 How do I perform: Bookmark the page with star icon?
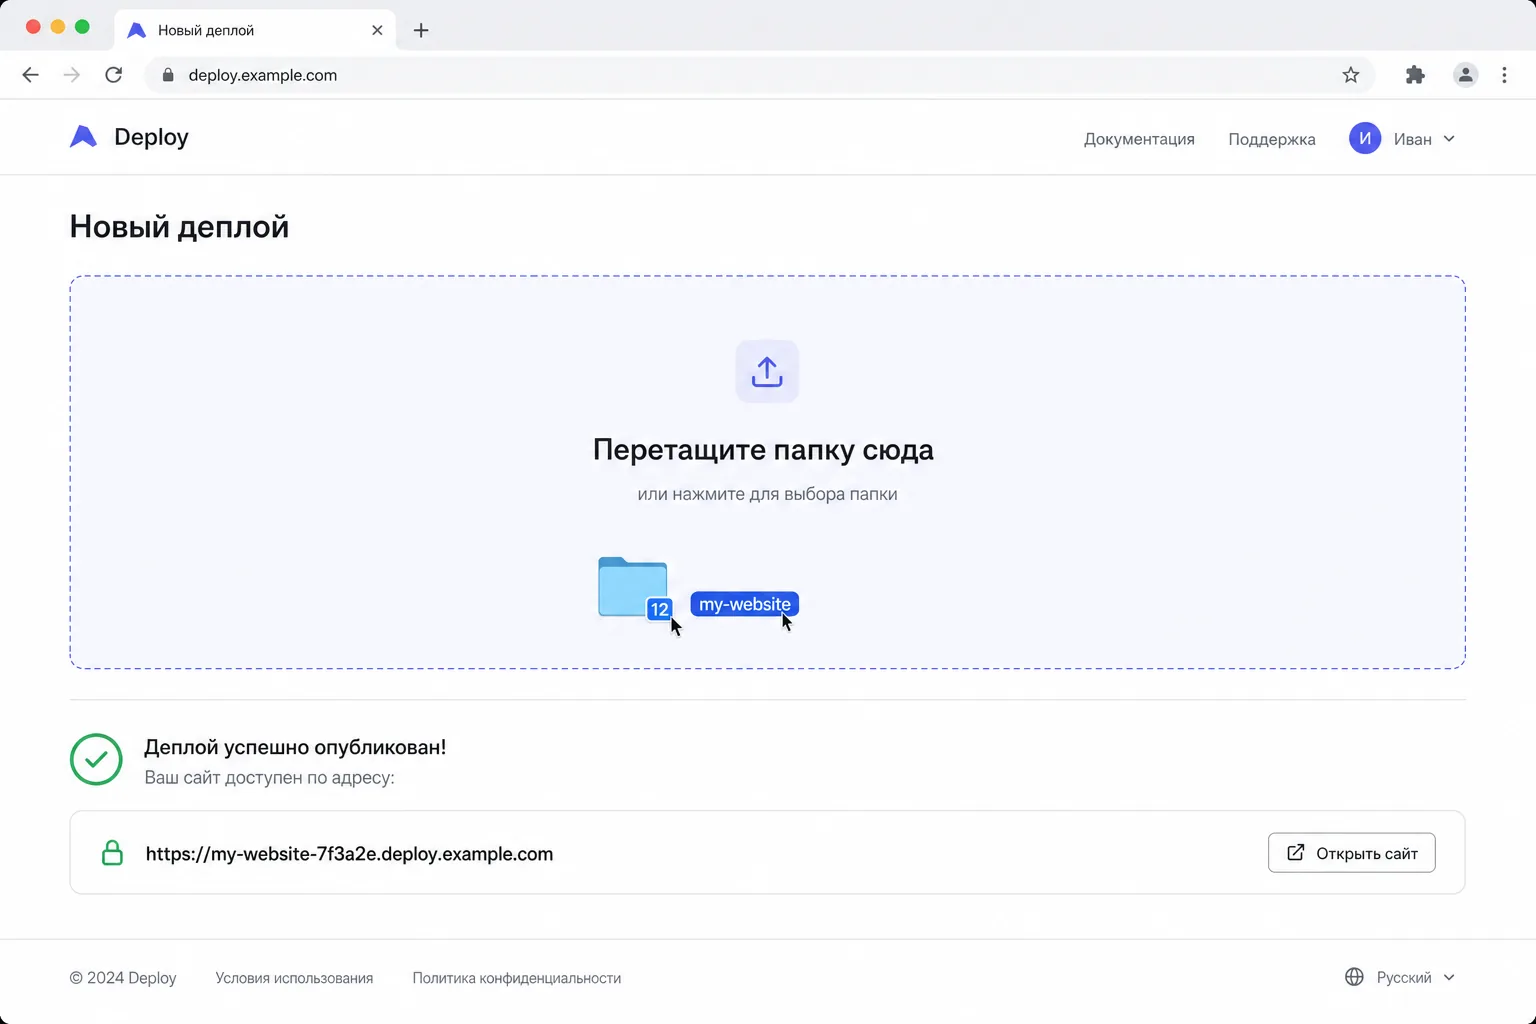[x=1351, y=75]
